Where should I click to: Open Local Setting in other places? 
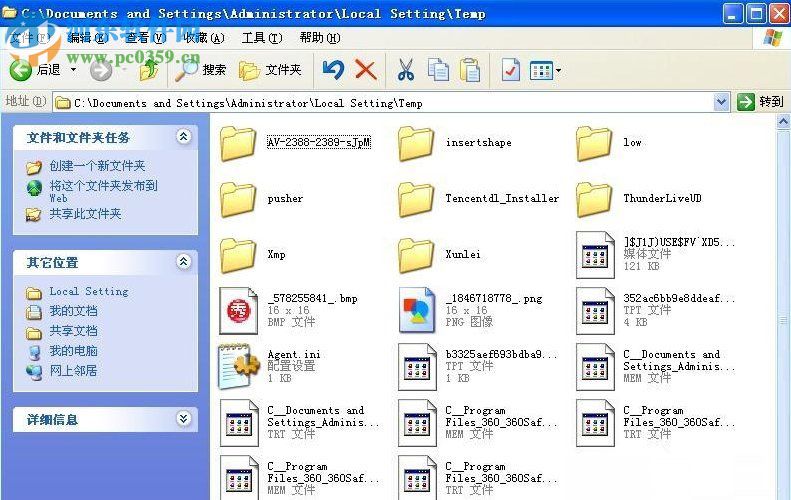coord(89,292)
